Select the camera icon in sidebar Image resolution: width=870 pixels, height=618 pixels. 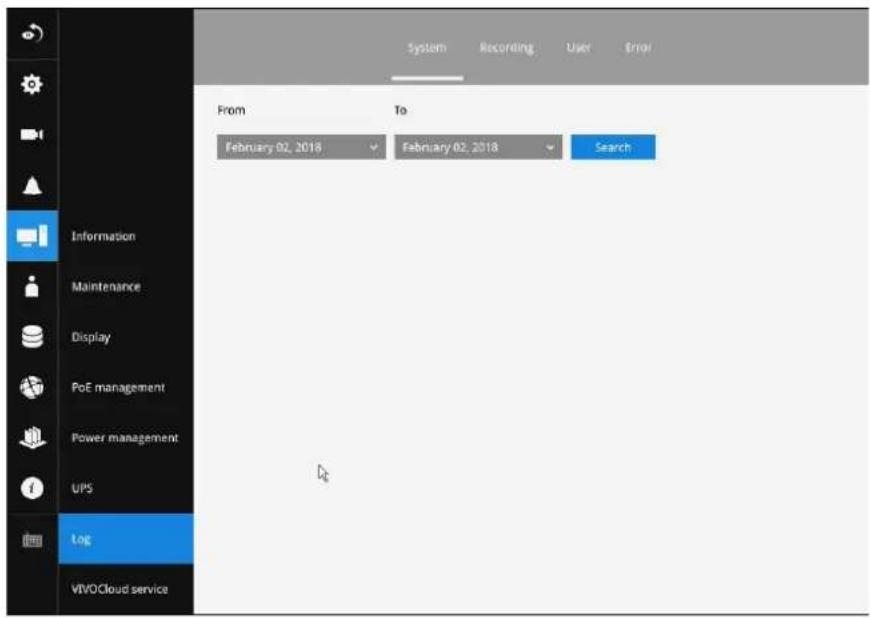pos(32,135)
